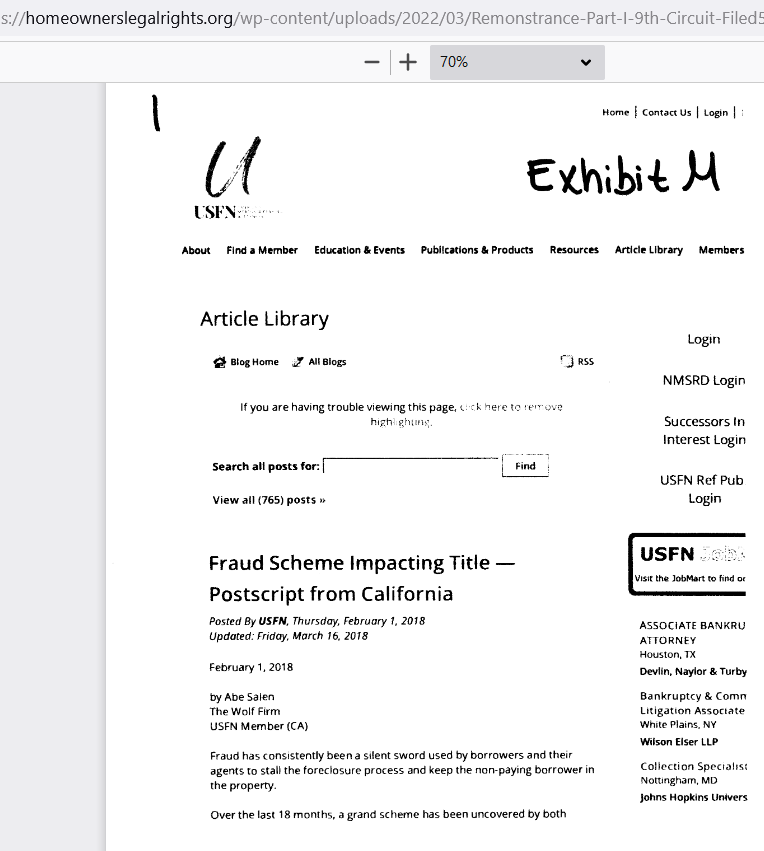Click Johns Hopkins Univers employer name
764x851 pixels.
point(693,797)
